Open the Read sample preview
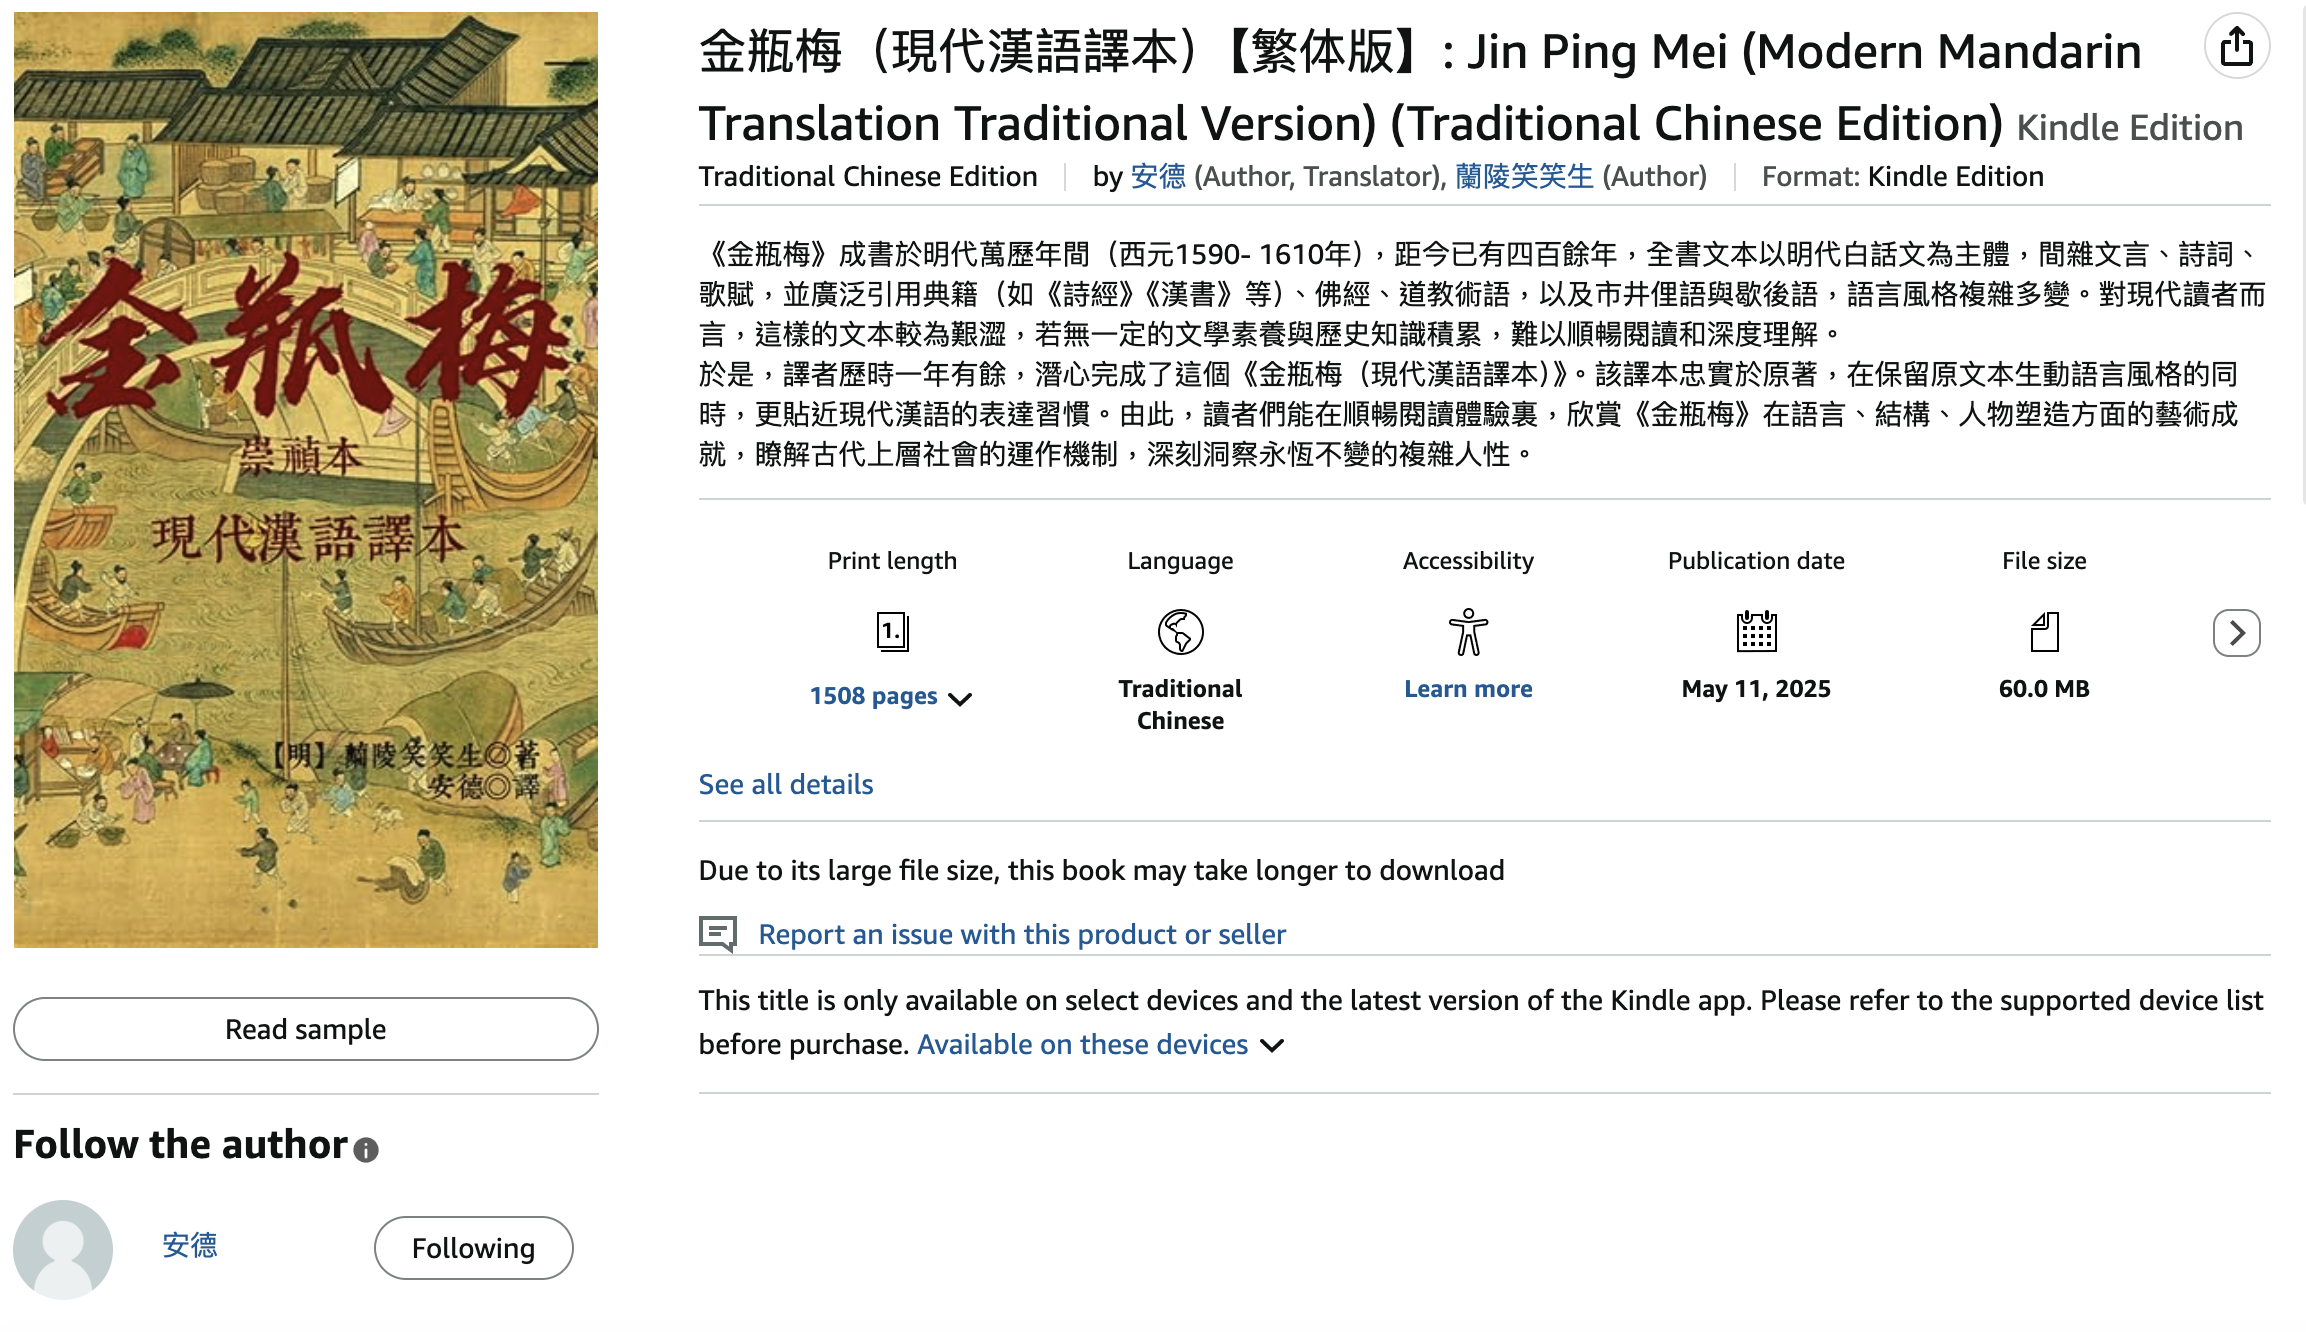Image resolution: width=2306 pixels, height=1332 pixels. coord(305,1029)
